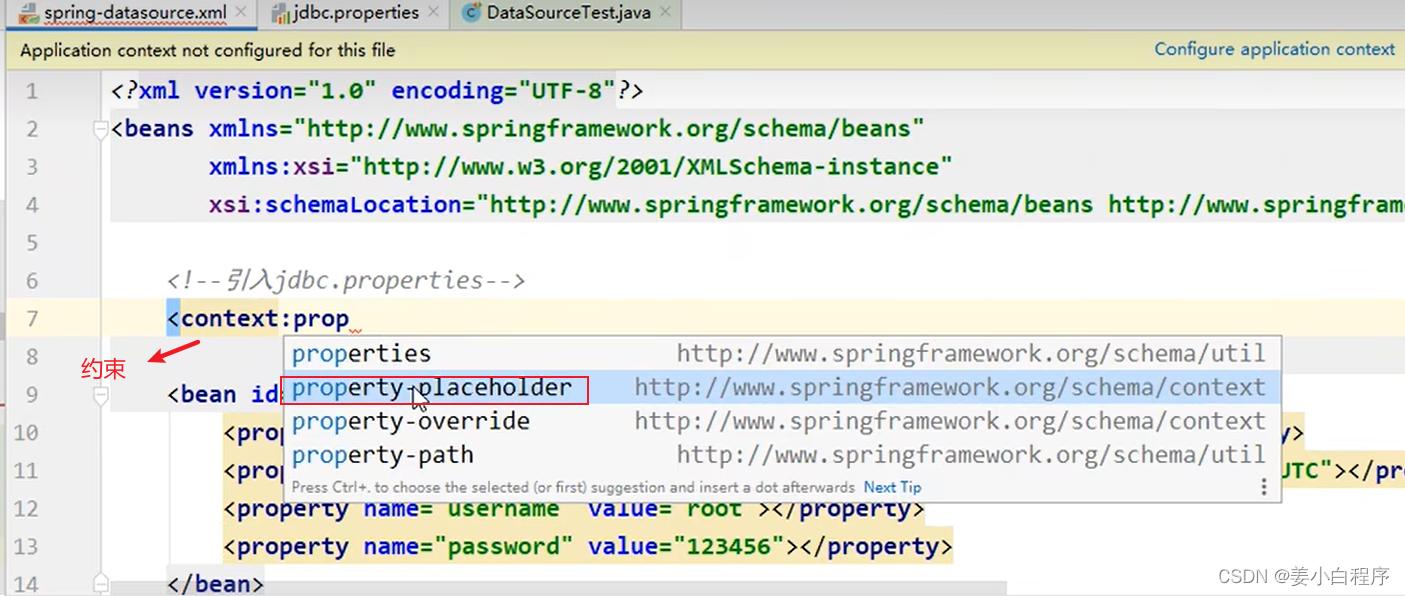Collapse the bean element at line 9
Viewport: 1405px width, 596px height.
[100, 394]
